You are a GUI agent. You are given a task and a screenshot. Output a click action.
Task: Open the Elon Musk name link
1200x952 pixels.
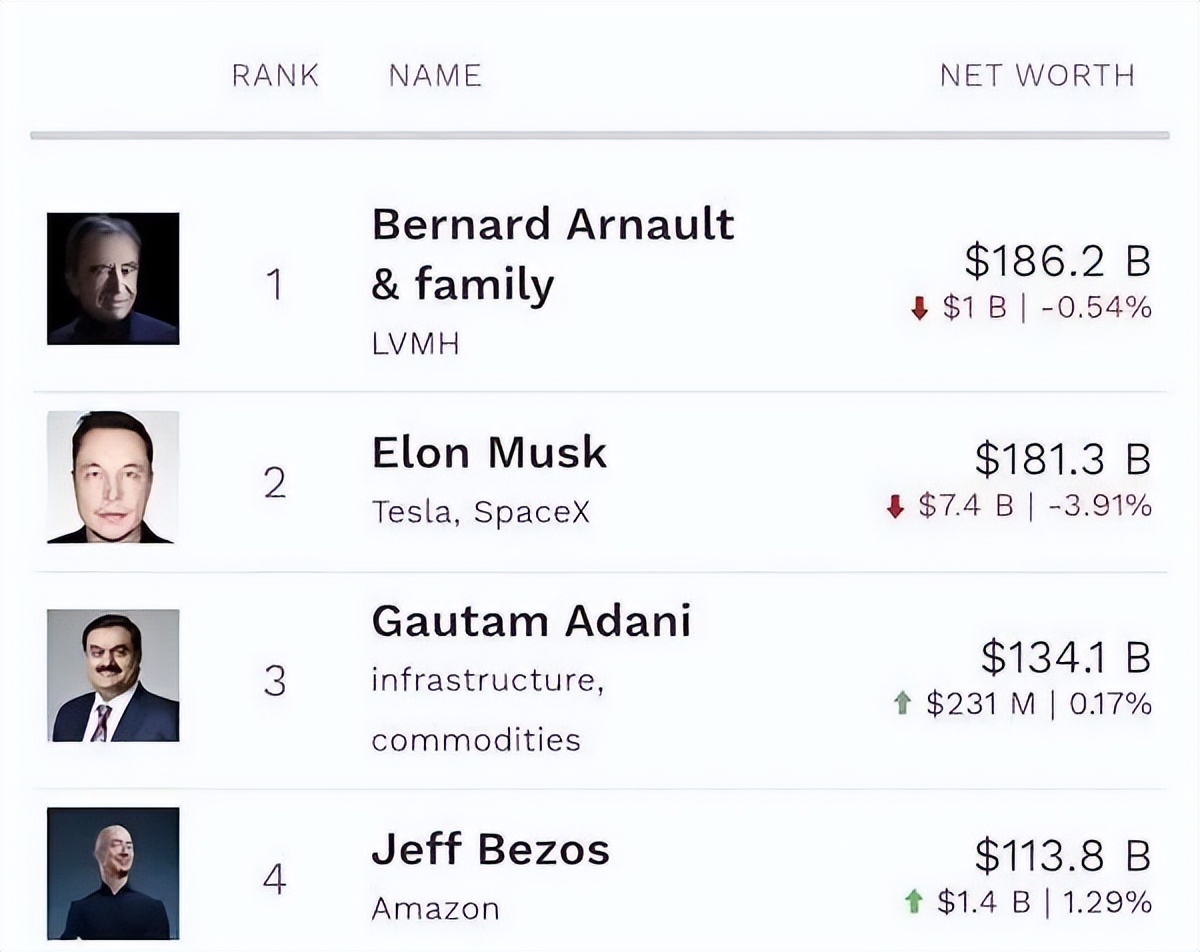pos(489,452)
